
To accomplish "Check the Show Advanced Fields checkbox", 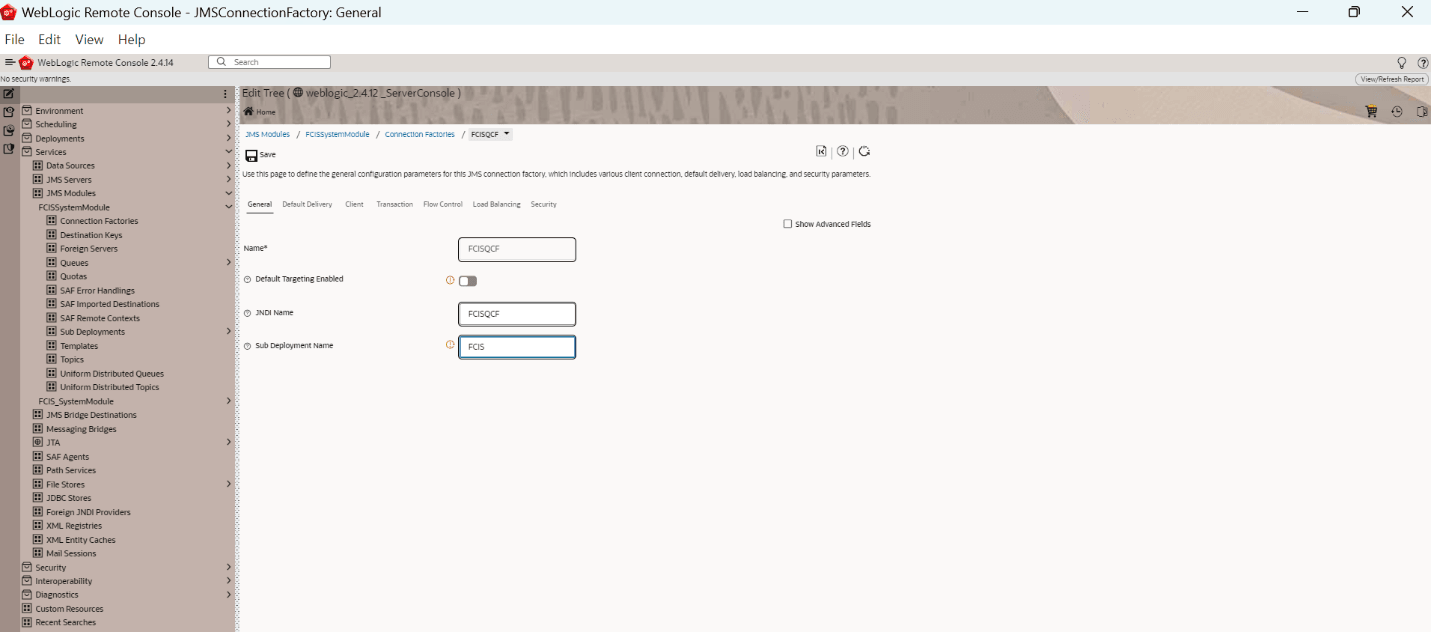I will point(788,224).
